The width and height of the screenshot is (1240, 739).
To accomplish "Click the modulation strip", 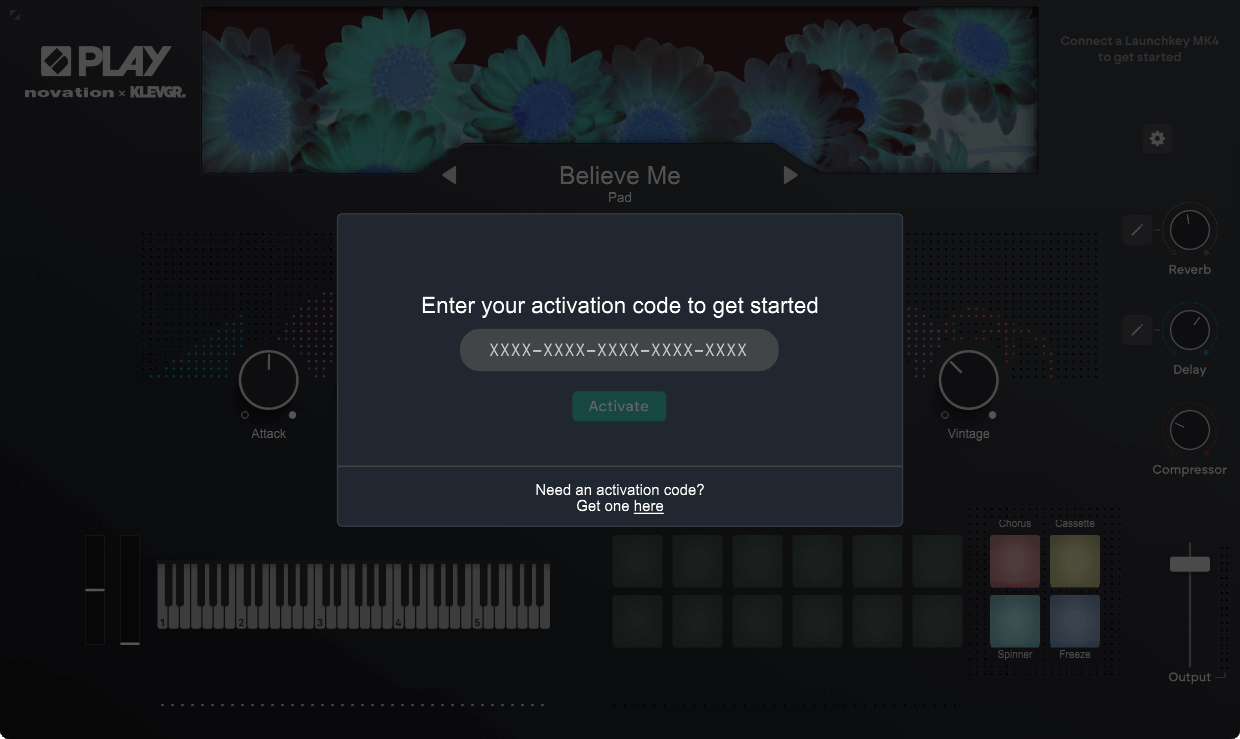I will (x=130, y=590).
